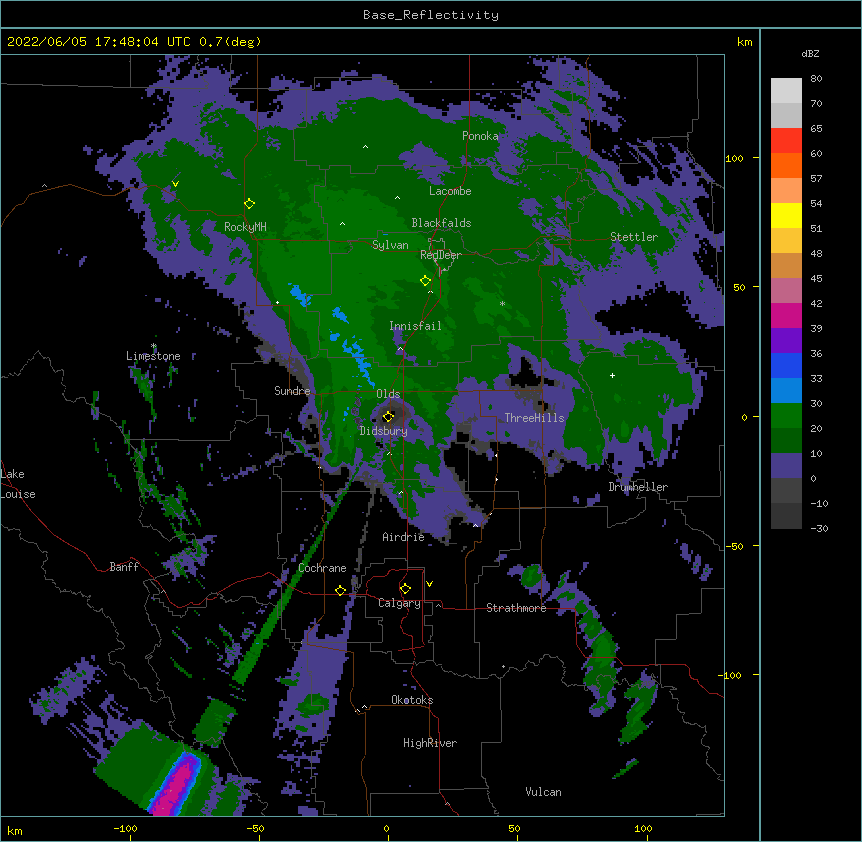The height and width of the screenshot is (842, 862).
Task: Click the Banff town label
Action: (x=124, y=567)
